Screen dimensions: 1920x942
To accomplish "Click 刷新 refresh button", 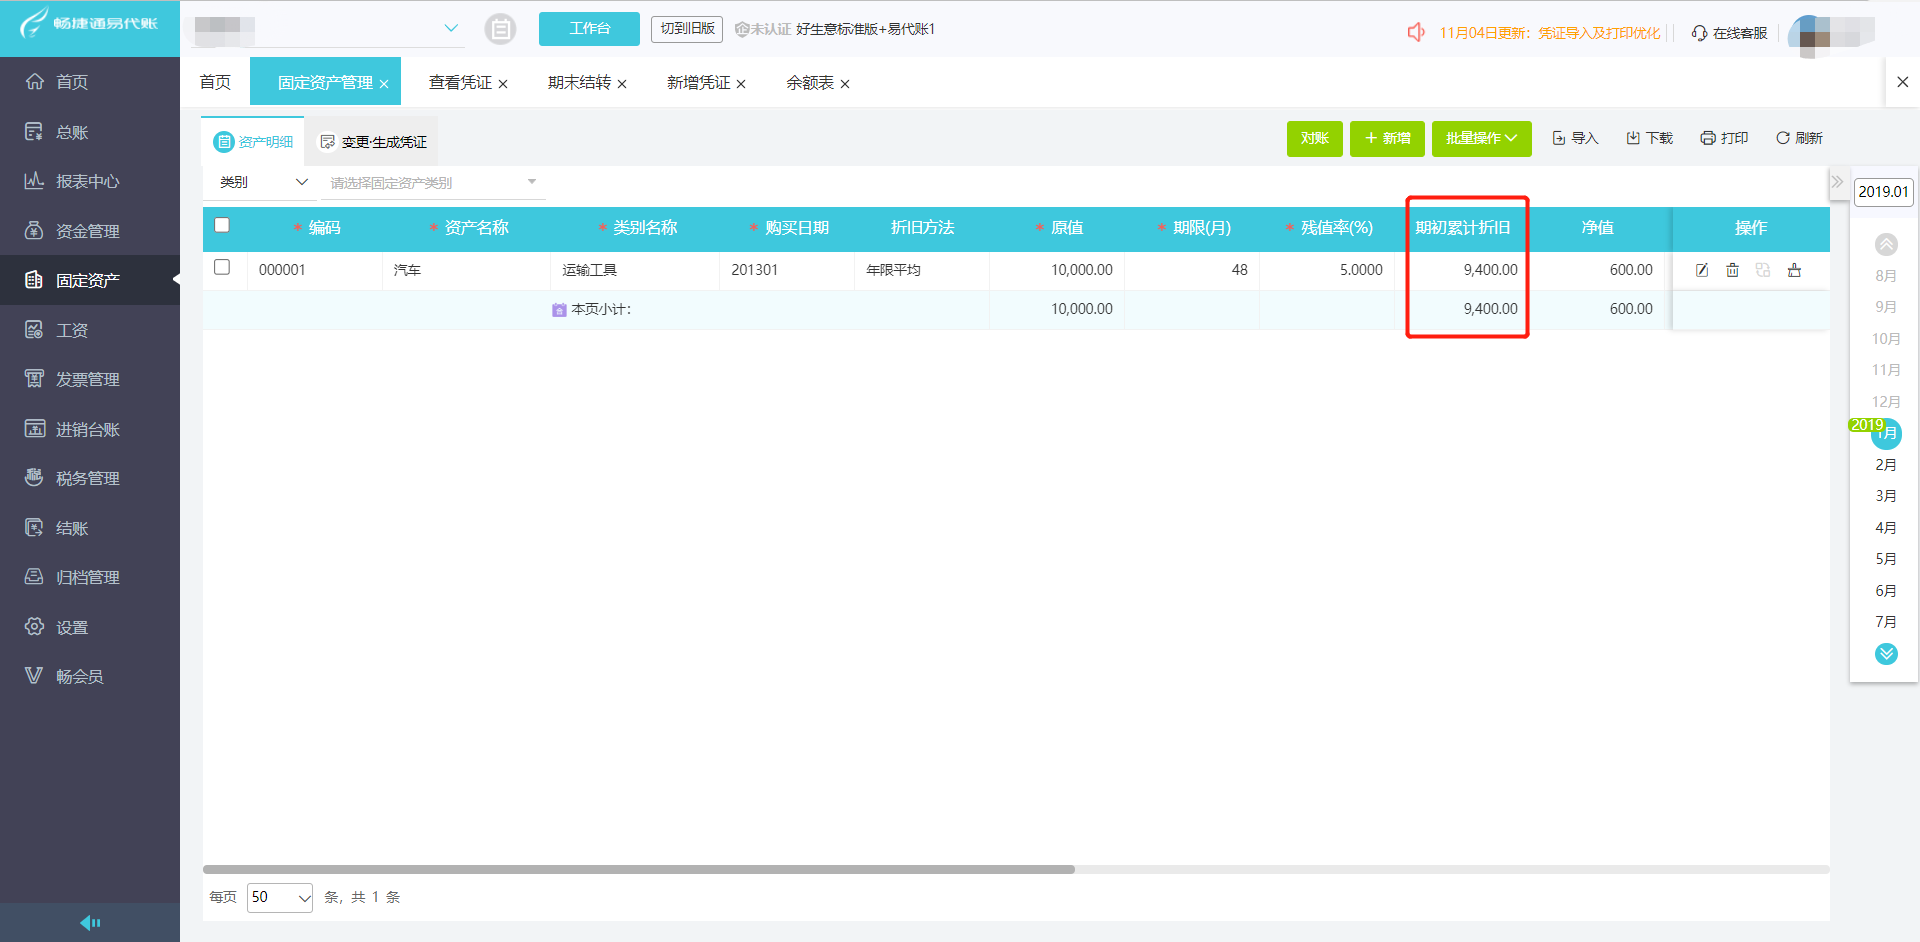I will pos(1799,138).
